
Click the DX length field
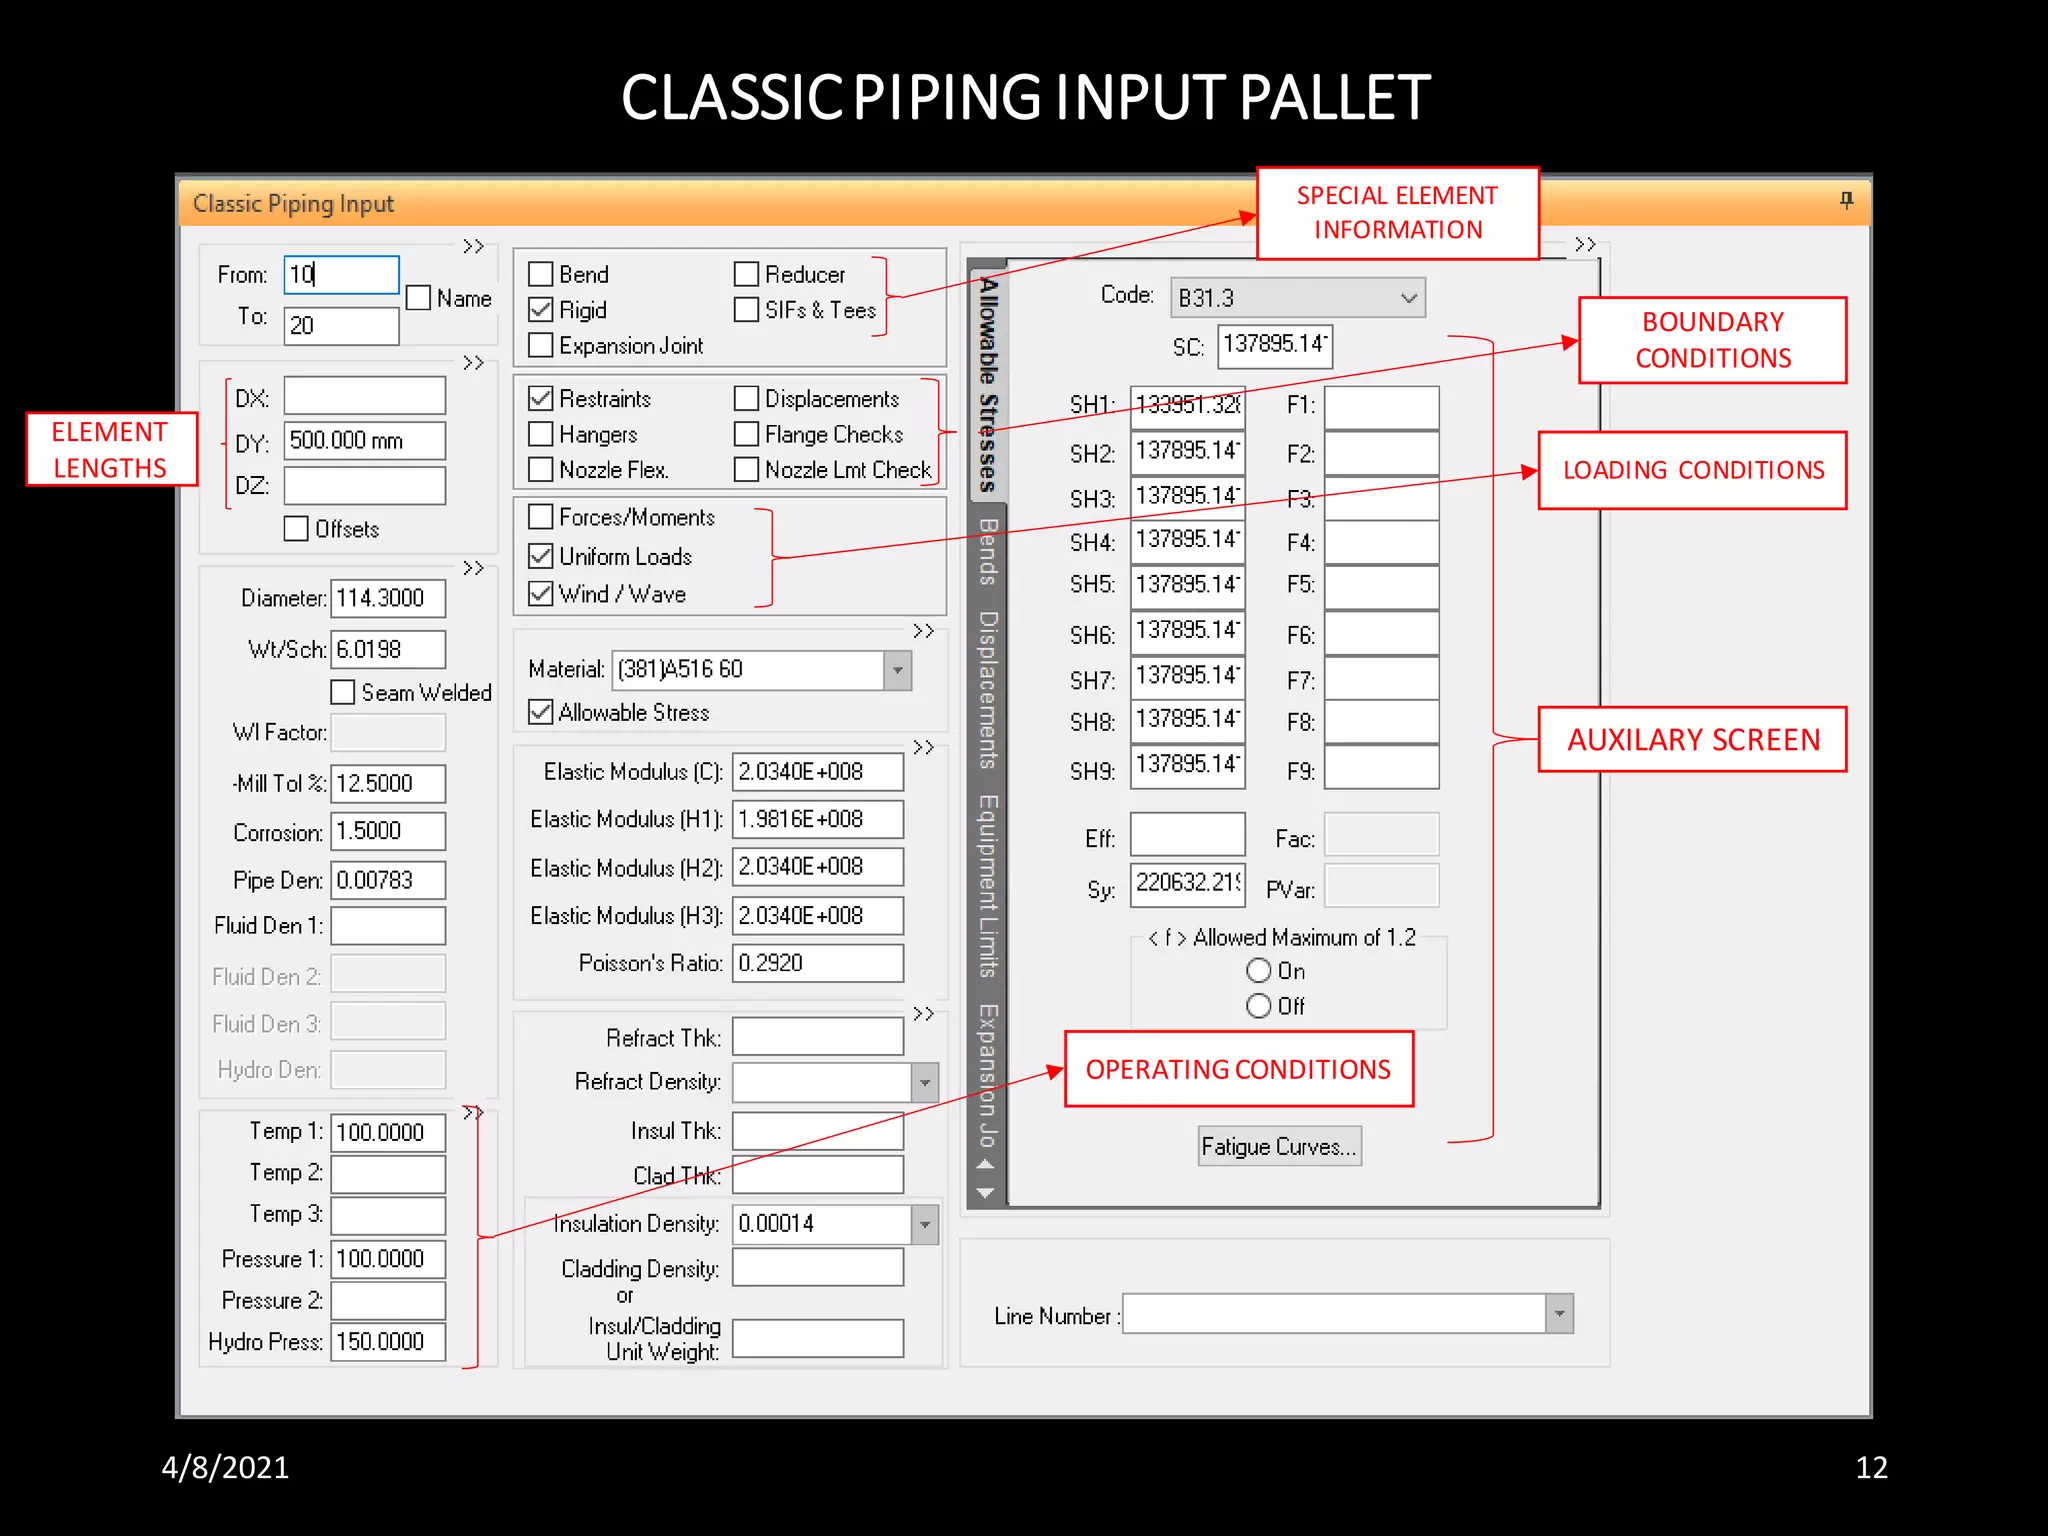tap(365, 396)
